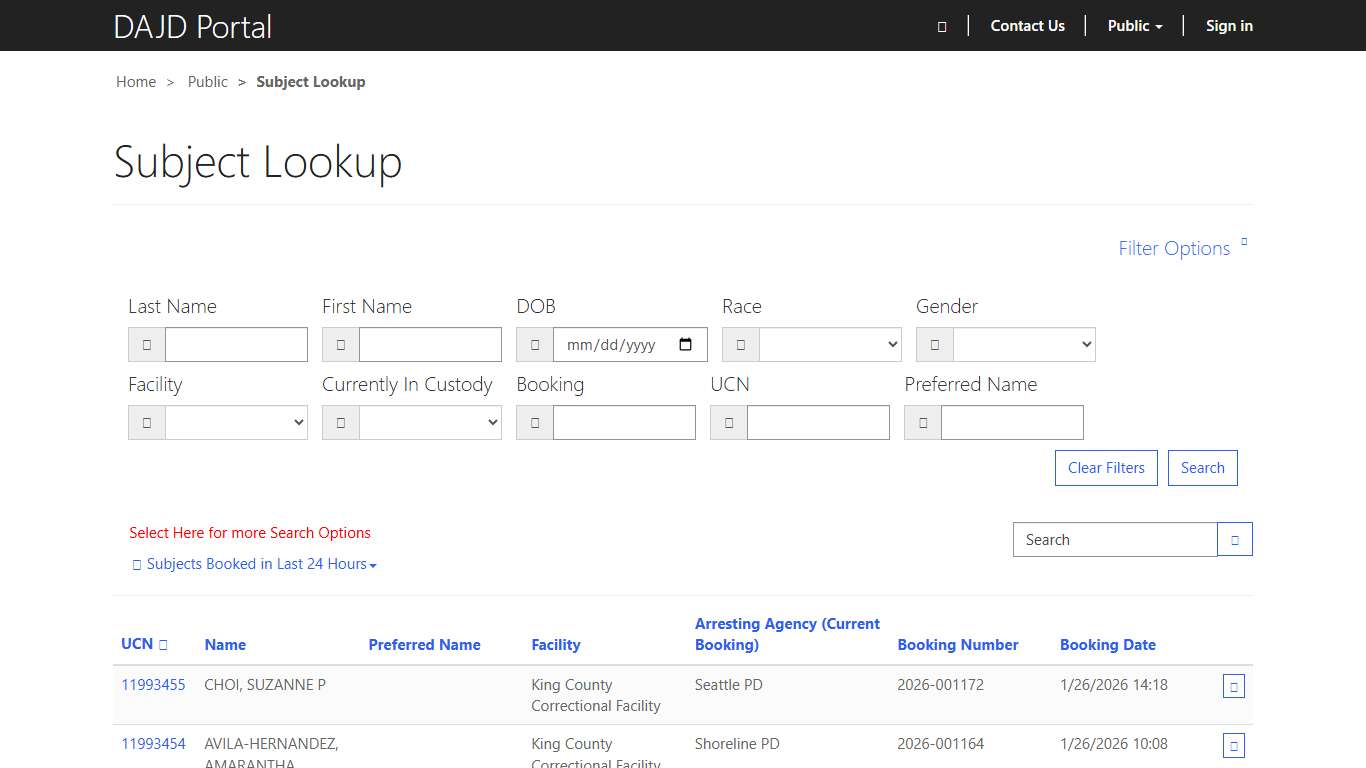
Task: Click the detail icon for booking 2026-001164
Action: point(1233,745)
